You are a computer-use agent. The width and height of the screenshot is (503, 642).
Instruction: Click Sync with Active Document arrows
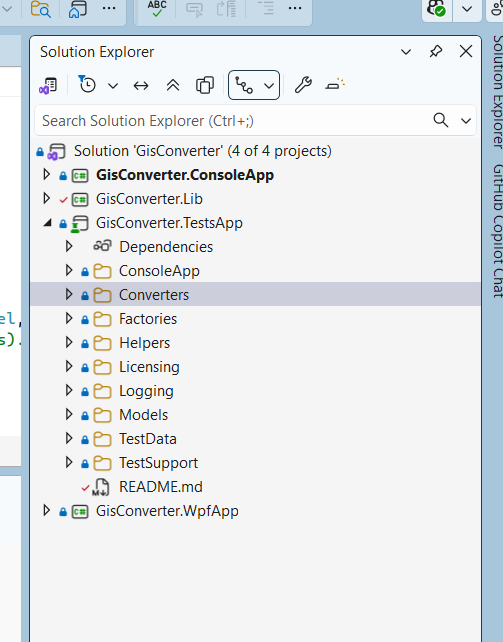[141, 86]
